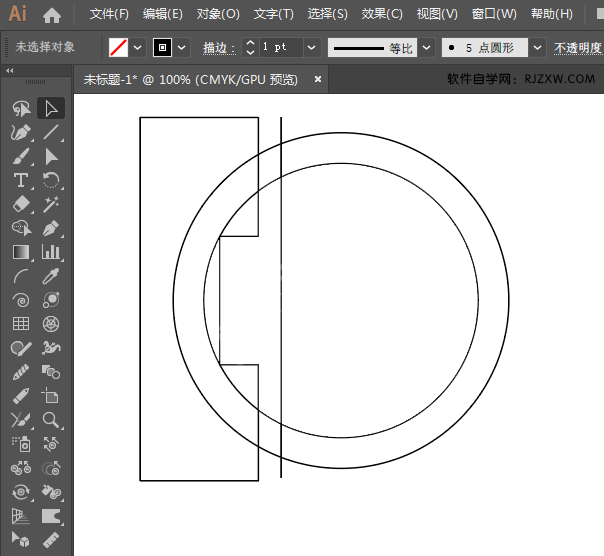This screenshot has height=556, width=604.
Task: Select the Column Graph tool
Action: coord(51,252)
